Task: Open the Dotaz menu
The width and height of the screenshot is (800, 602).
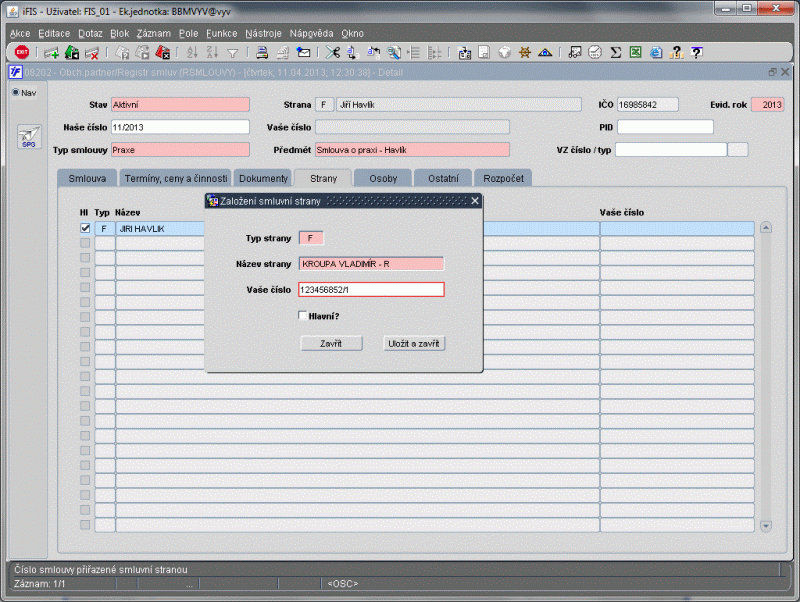Action: (90, 33)
